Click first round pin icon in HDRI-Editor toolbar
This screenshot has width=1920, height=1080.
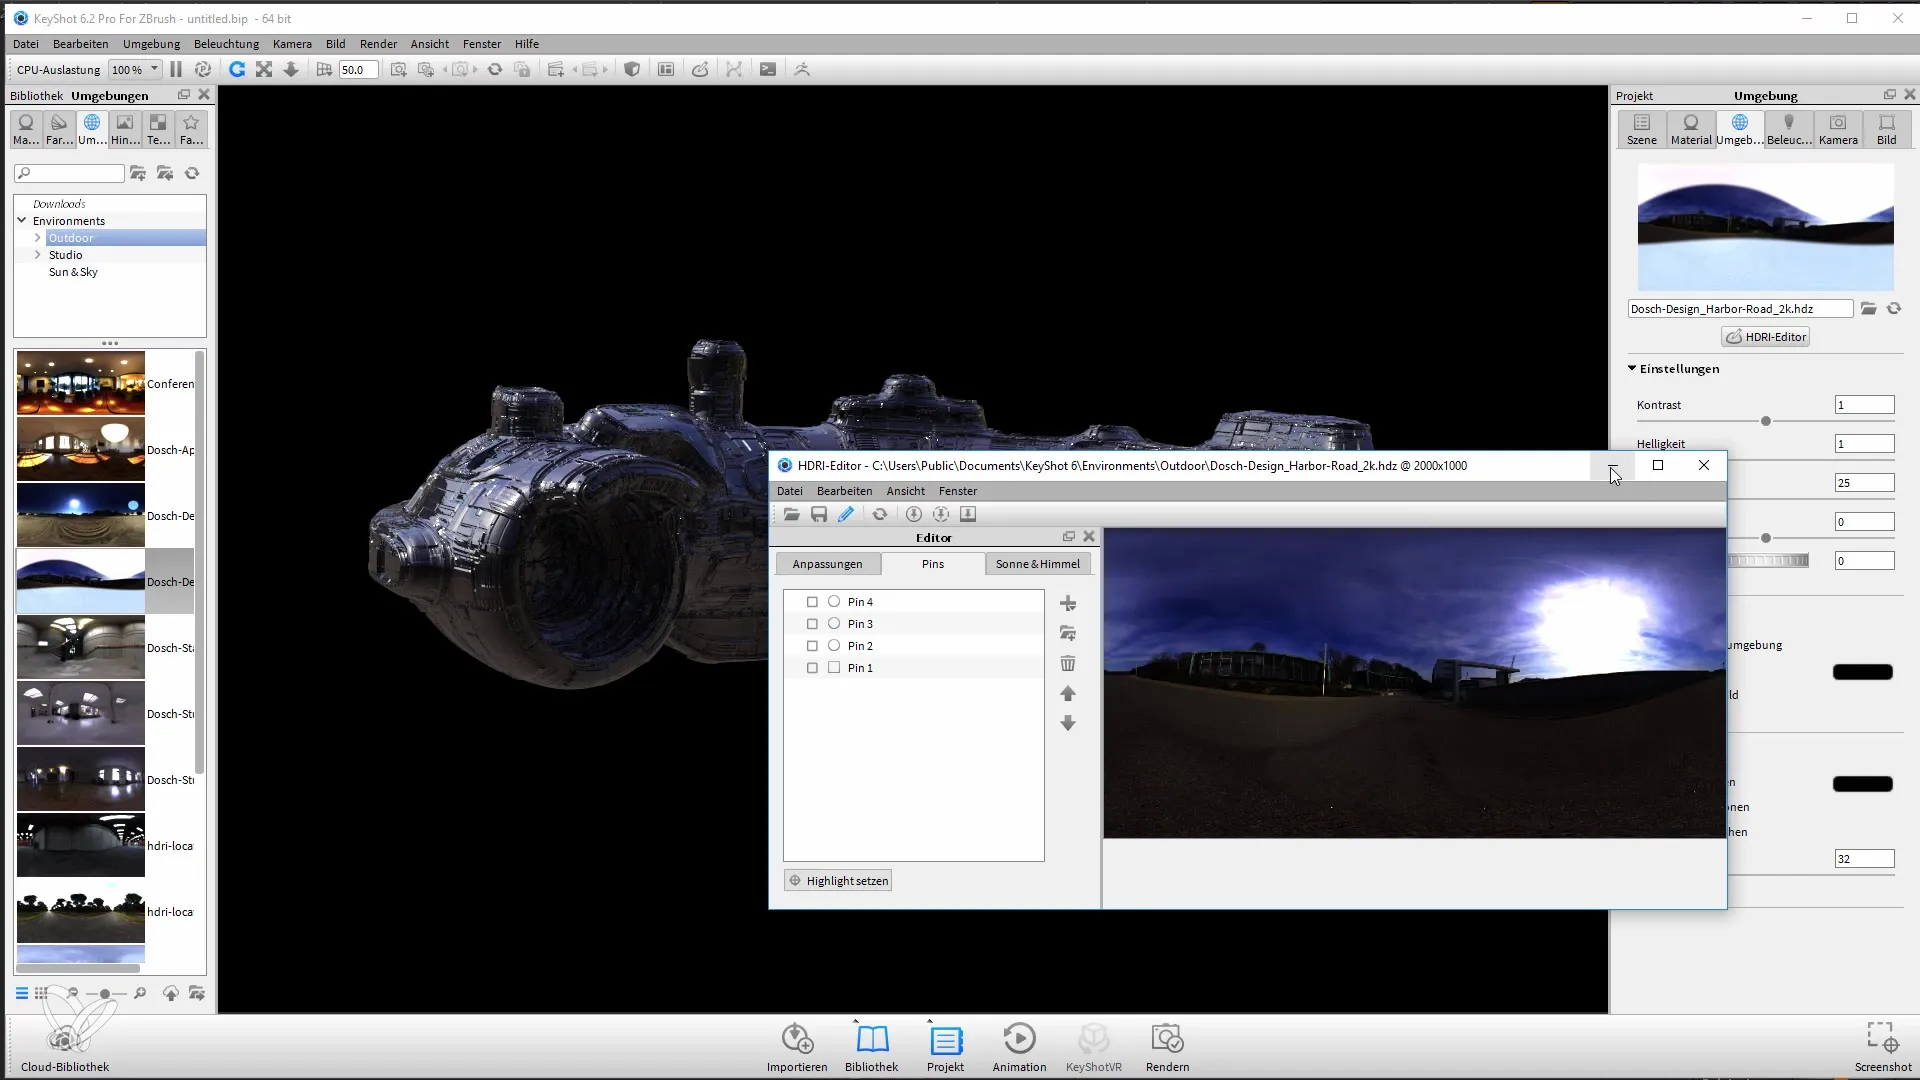click(914, 514)
